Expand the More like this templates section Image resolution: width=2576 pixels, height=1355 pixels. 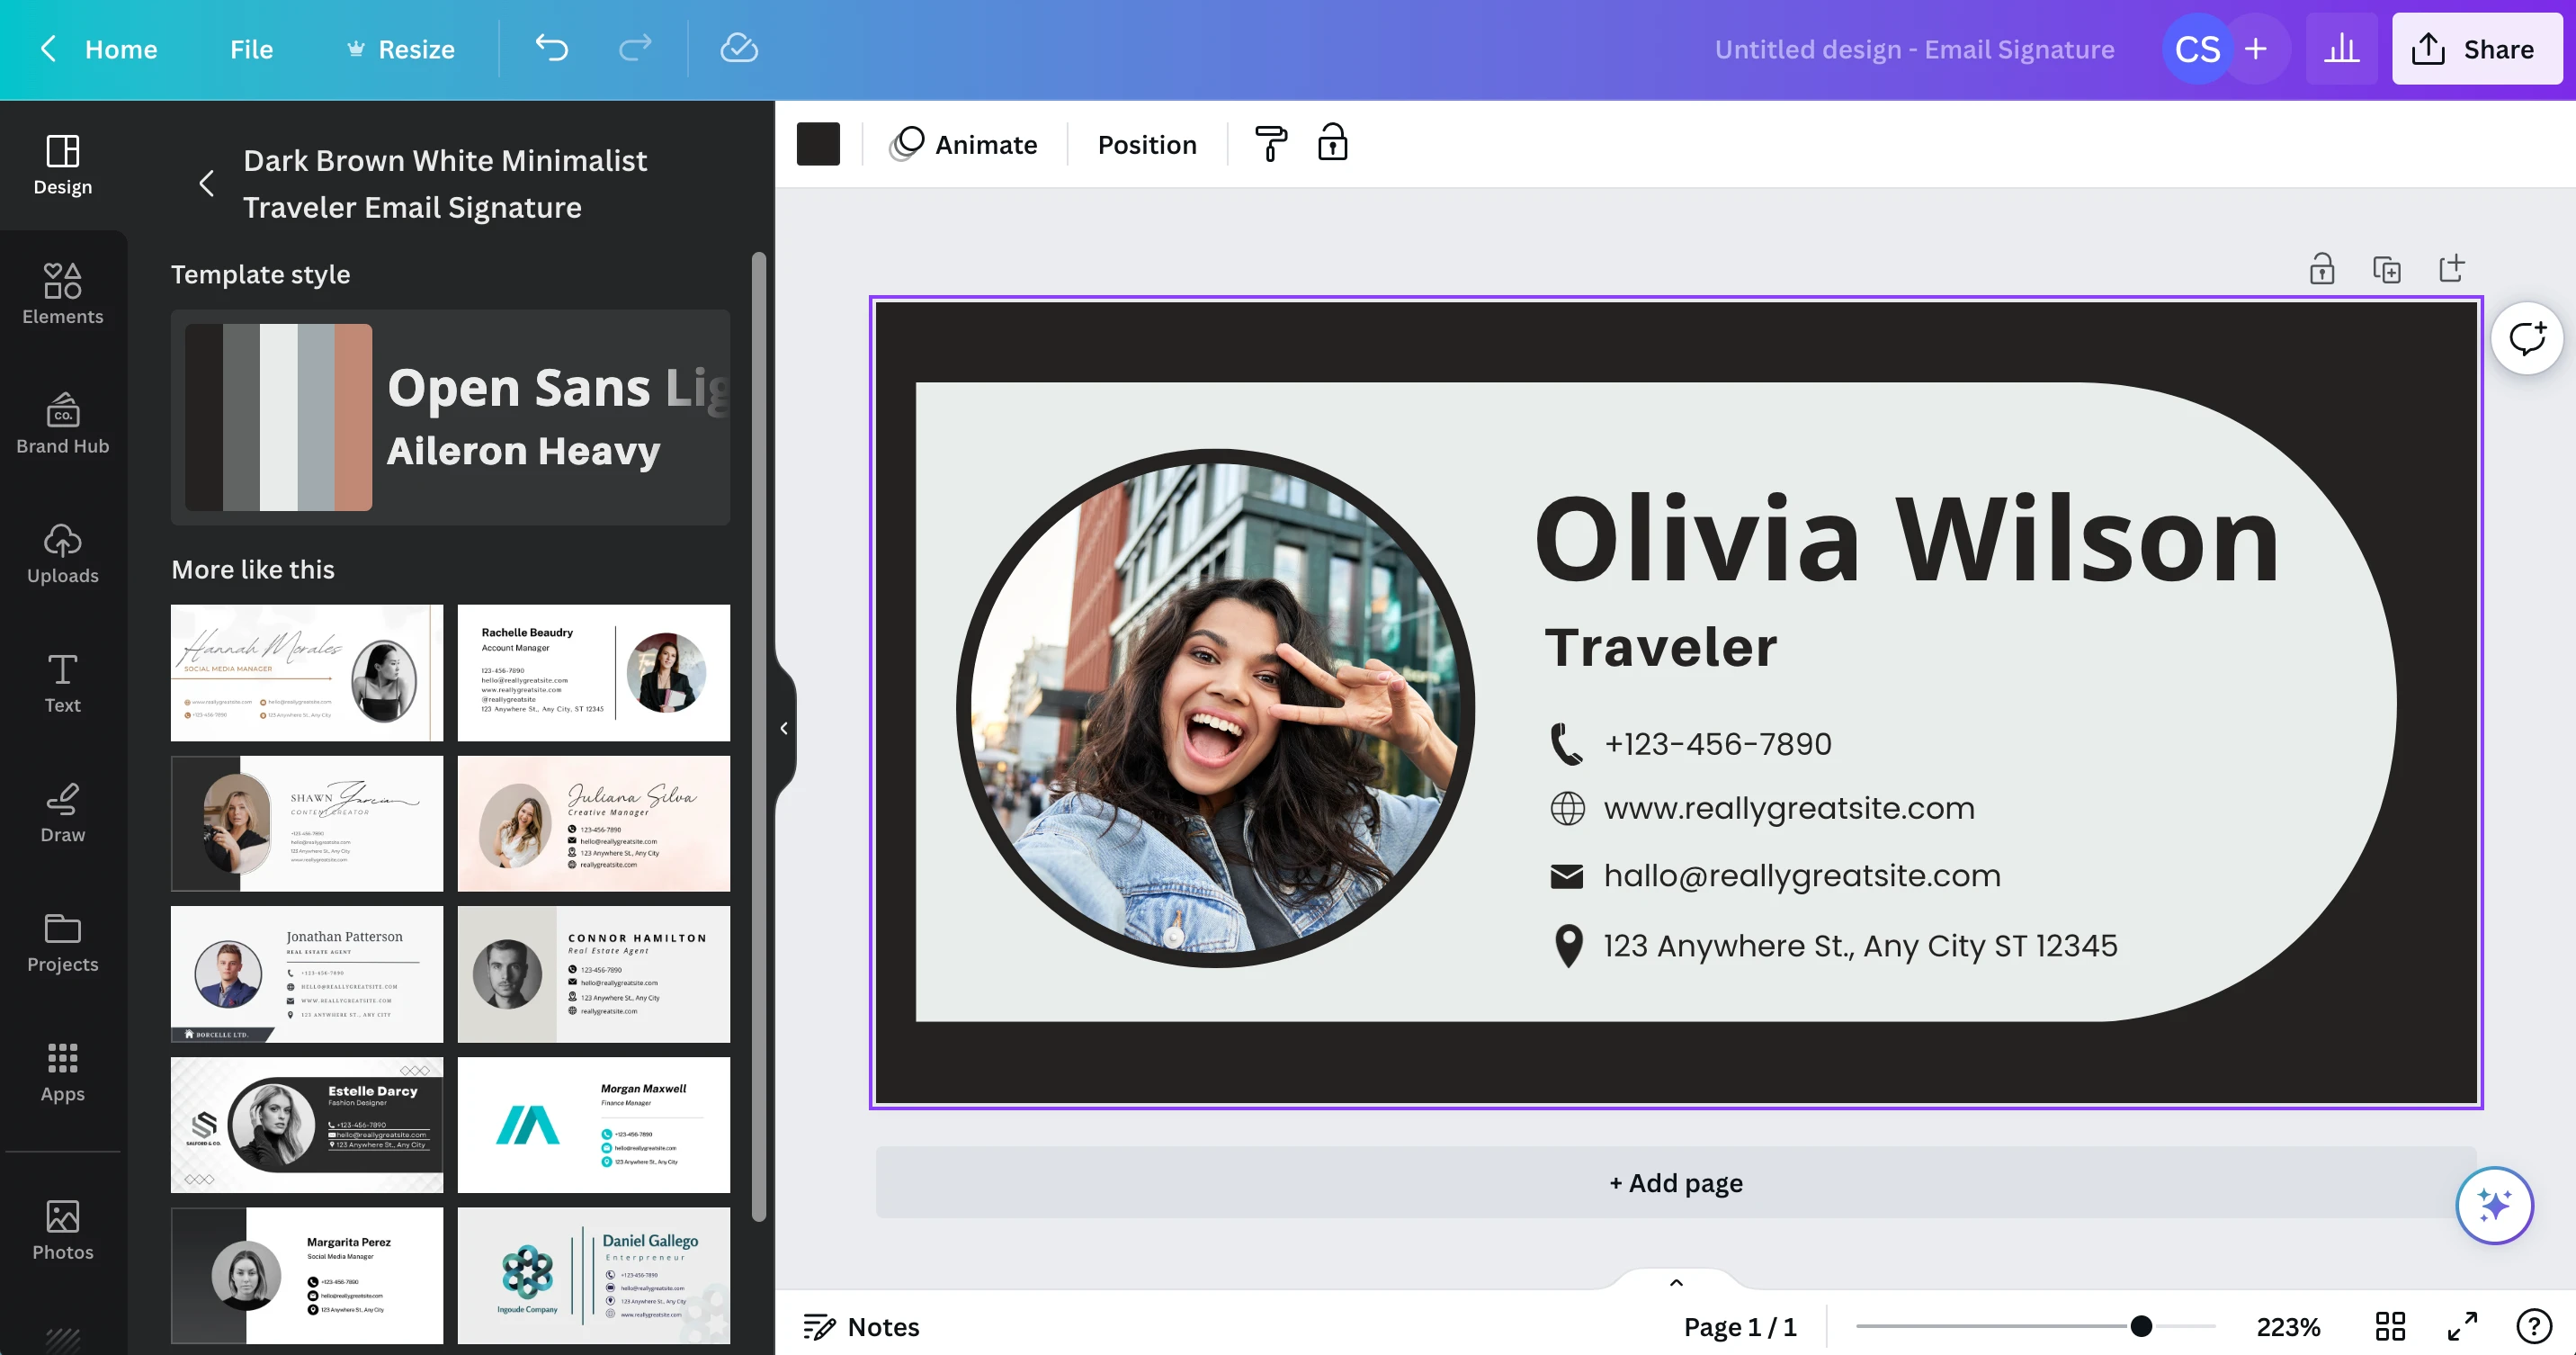pyautogui.click(x=252, y=570)
